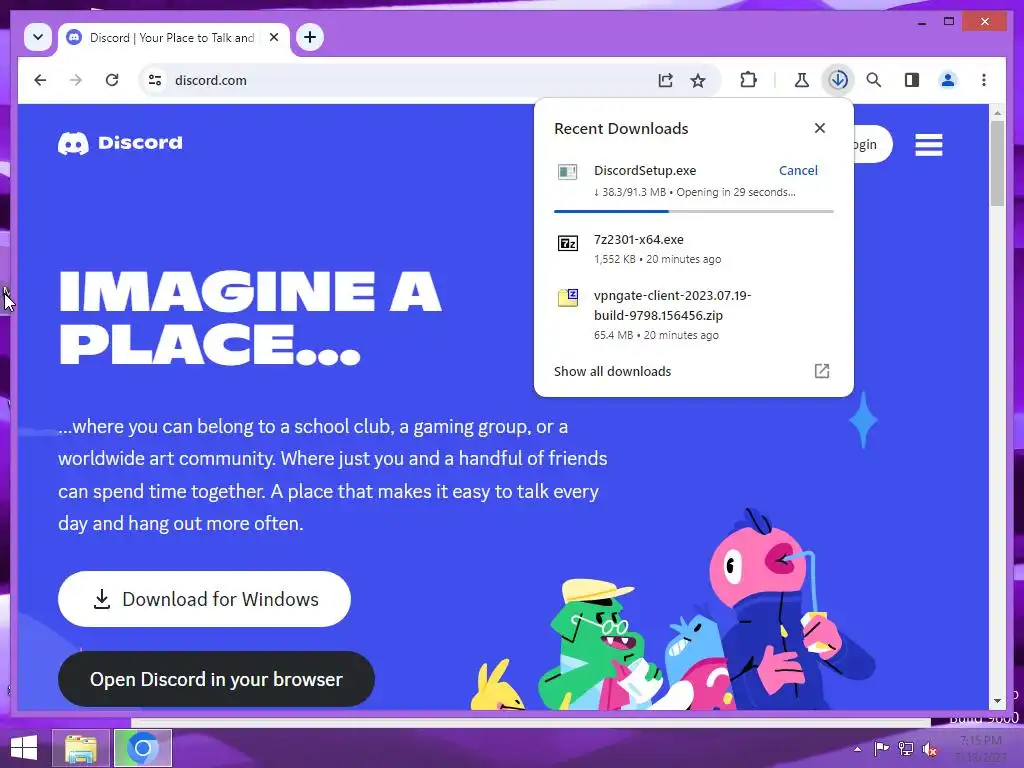This screenshot has height=768, width=1024.
Task: Open the search magnifier in toolbar
Action: tap(874, 80)
